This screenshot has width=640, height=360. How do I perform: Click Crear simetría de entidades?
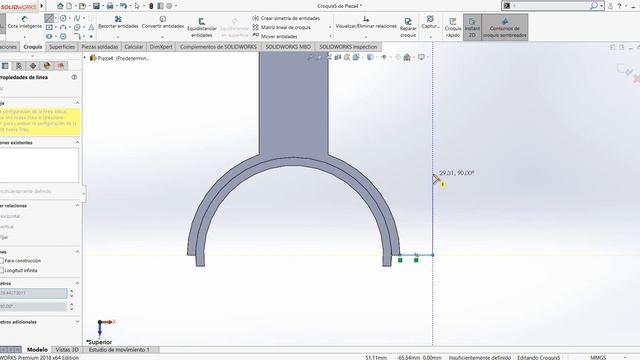point(286,18)
